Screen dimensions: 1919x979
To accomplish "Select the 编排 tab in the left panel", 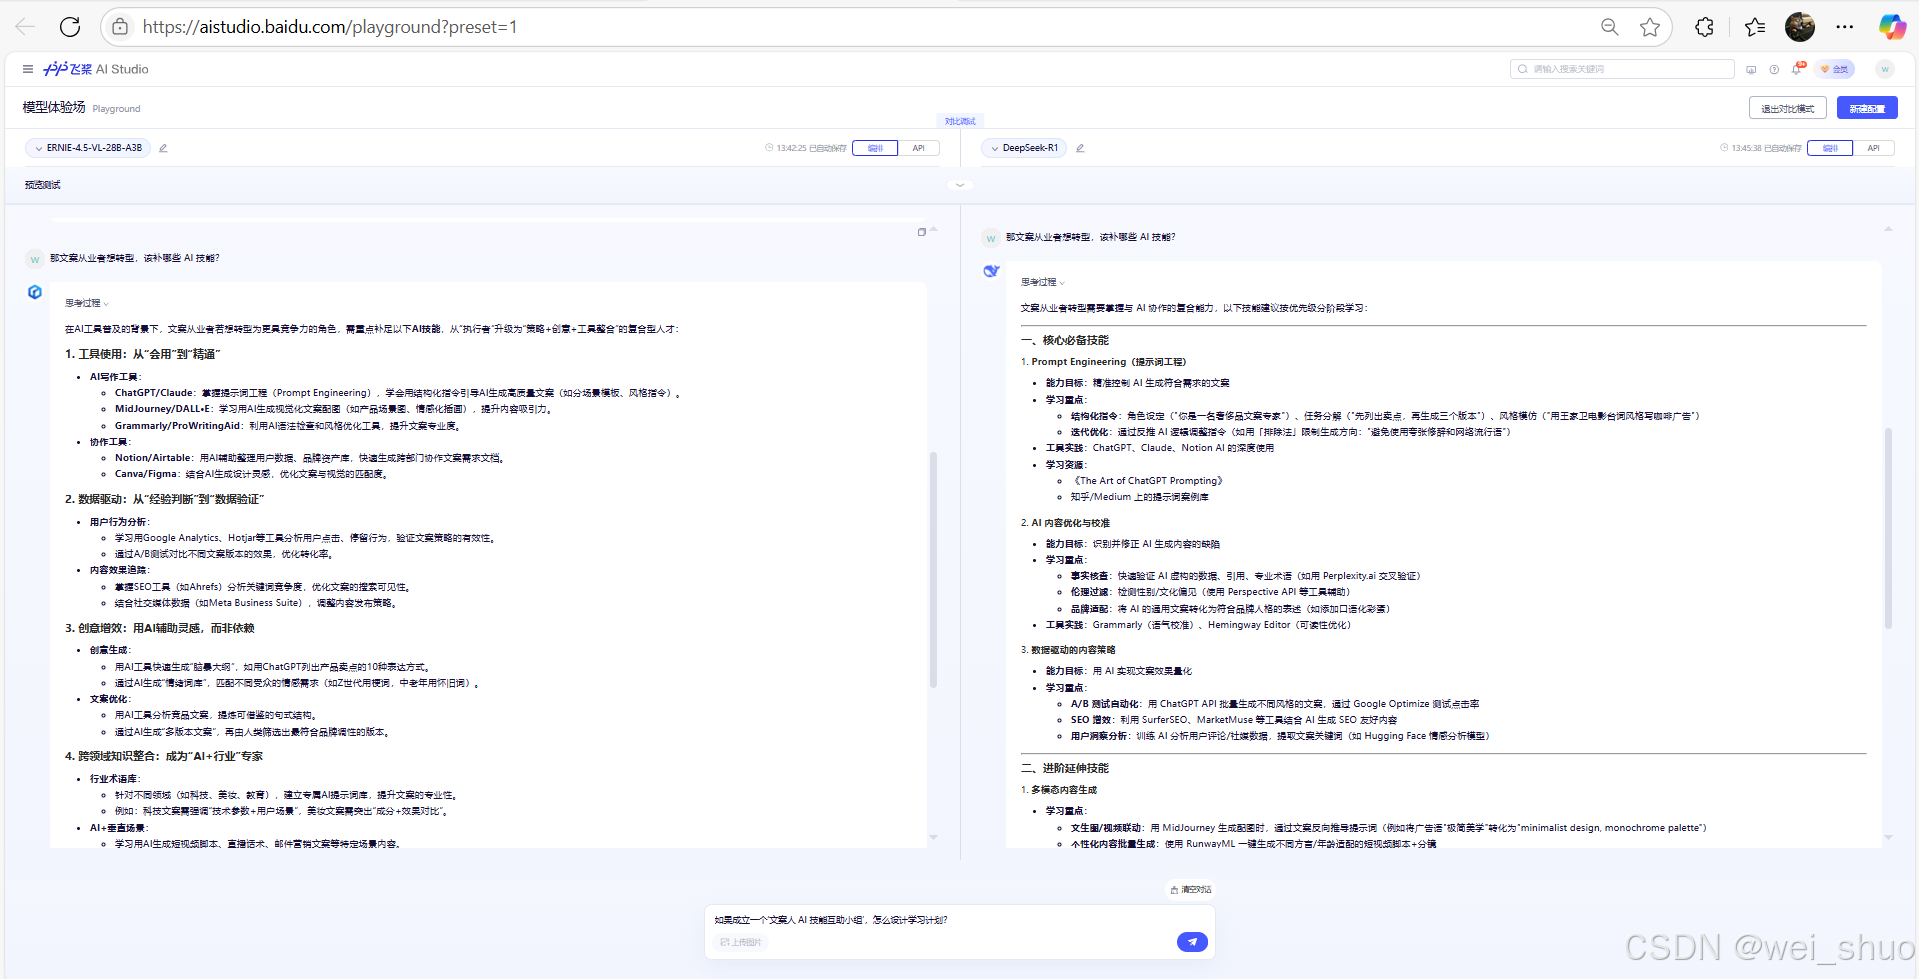I will (876, 148).
